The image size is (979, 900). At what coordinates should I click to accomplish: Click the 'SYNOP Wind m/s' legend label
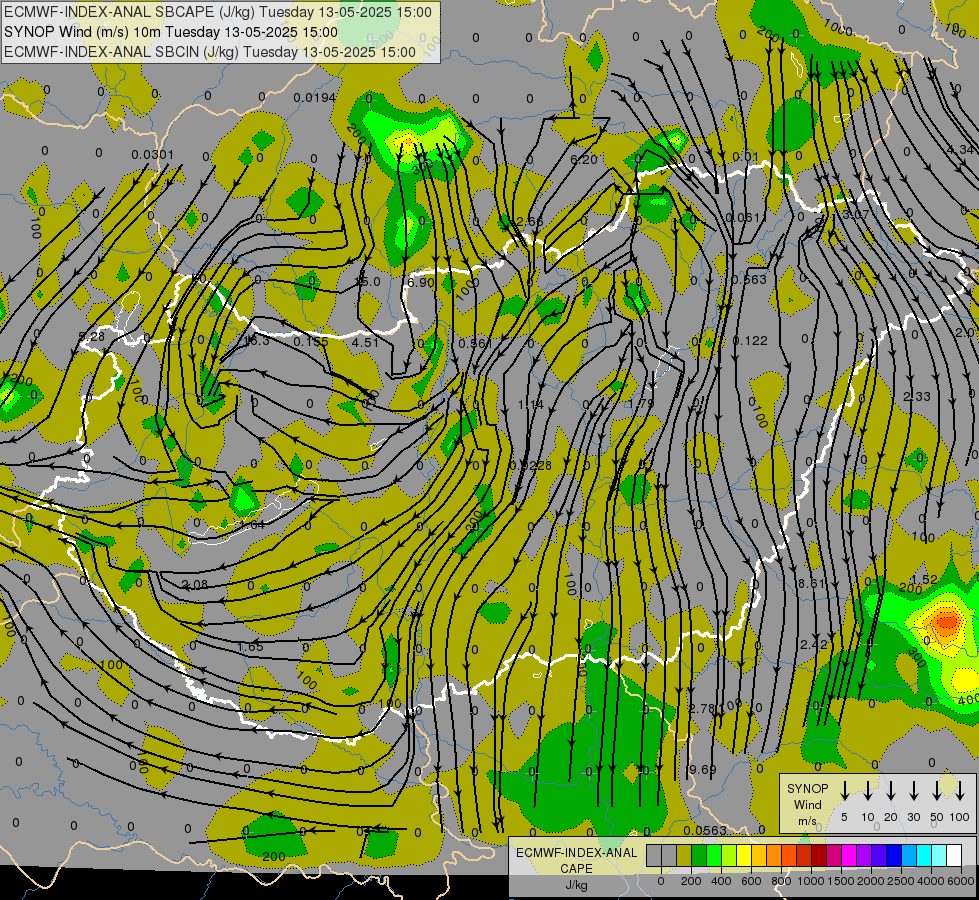[x=807, y=804]
